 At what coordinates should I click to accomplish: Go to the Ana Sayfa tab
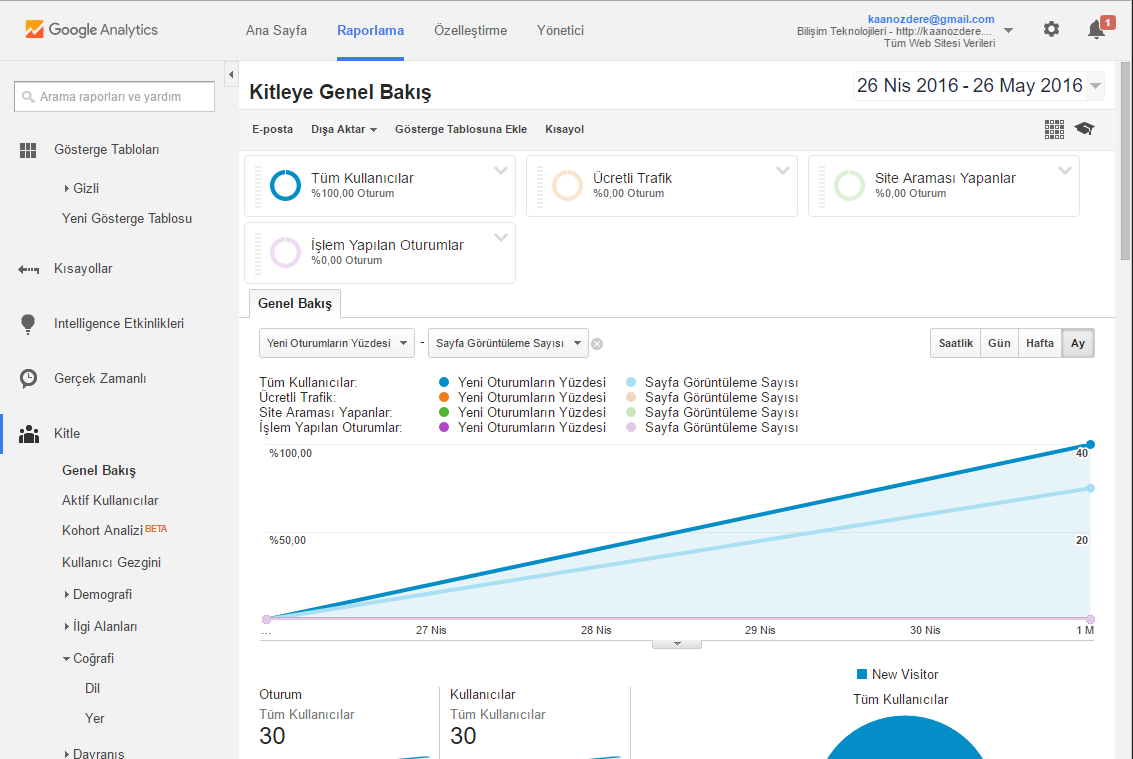276,30
